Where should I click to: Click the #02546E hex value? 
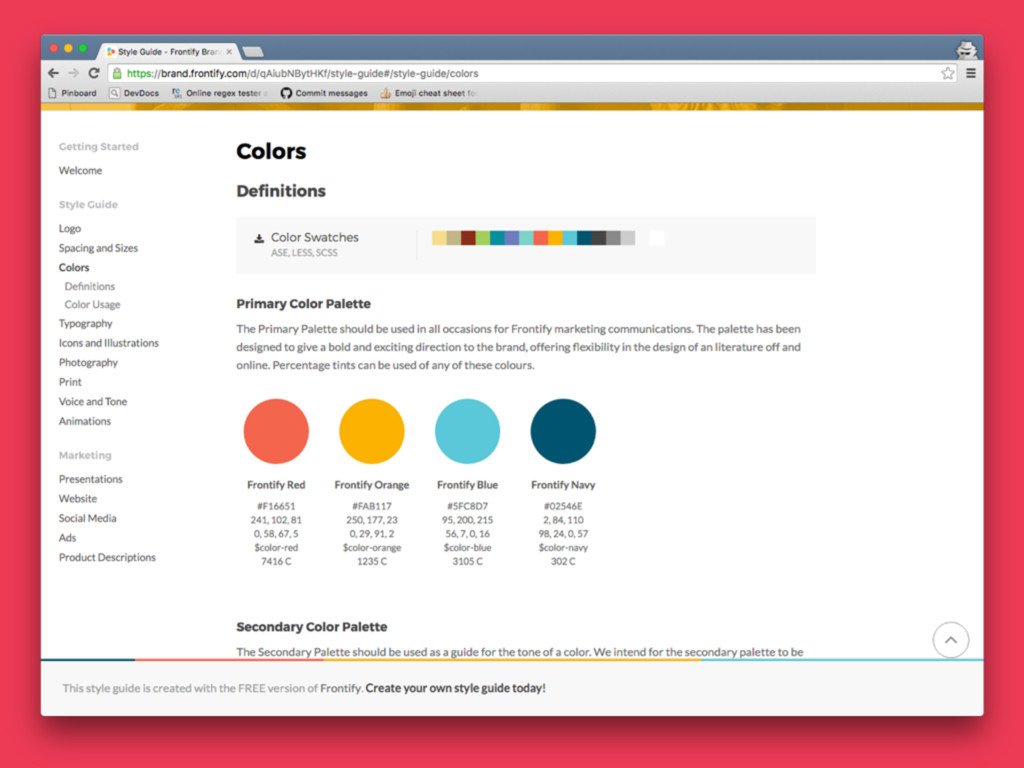click(x=563, y=506)
